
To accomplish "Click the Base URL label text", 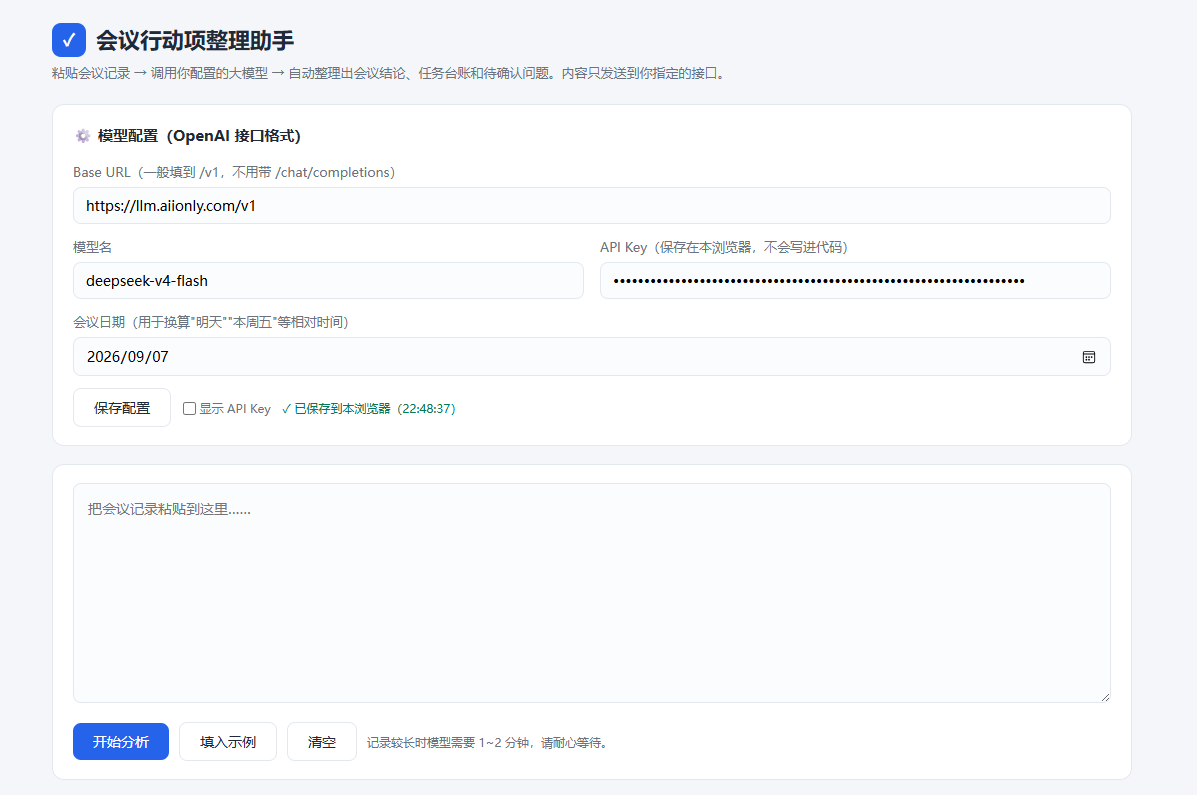I will [234, 173].
